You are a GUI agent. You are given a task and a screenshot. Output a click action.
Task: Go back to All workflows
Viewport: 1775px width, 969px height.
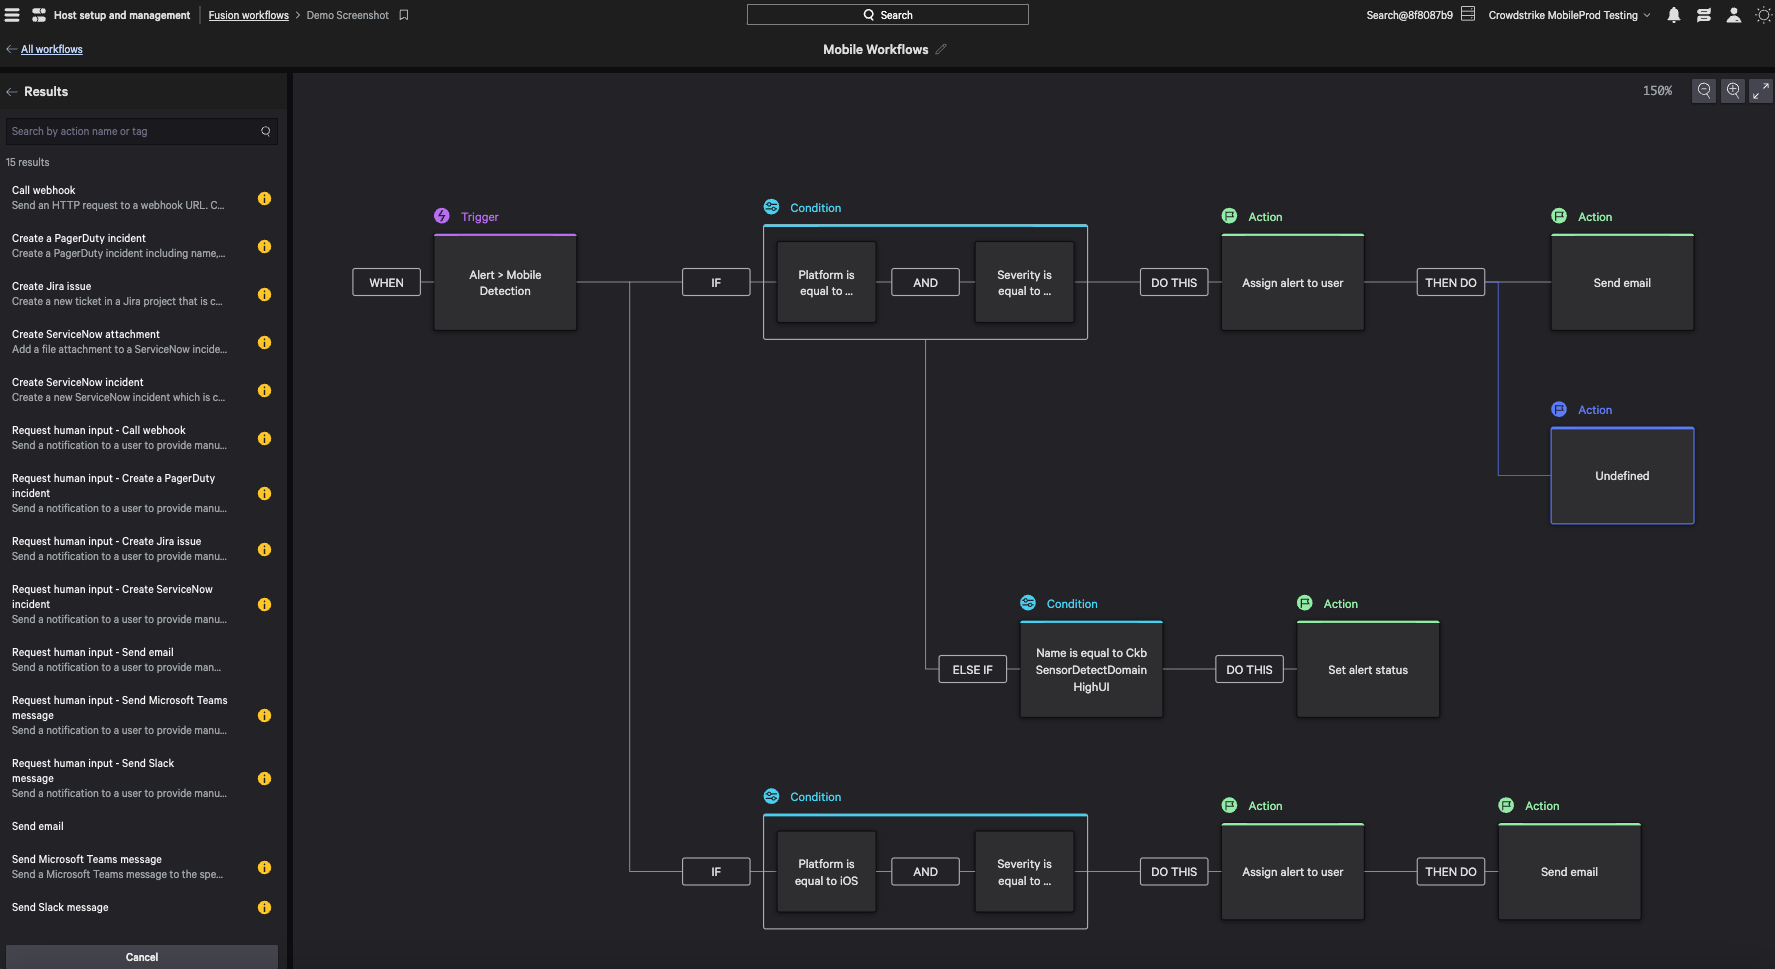pyautogui.click(x=51, y=49)
